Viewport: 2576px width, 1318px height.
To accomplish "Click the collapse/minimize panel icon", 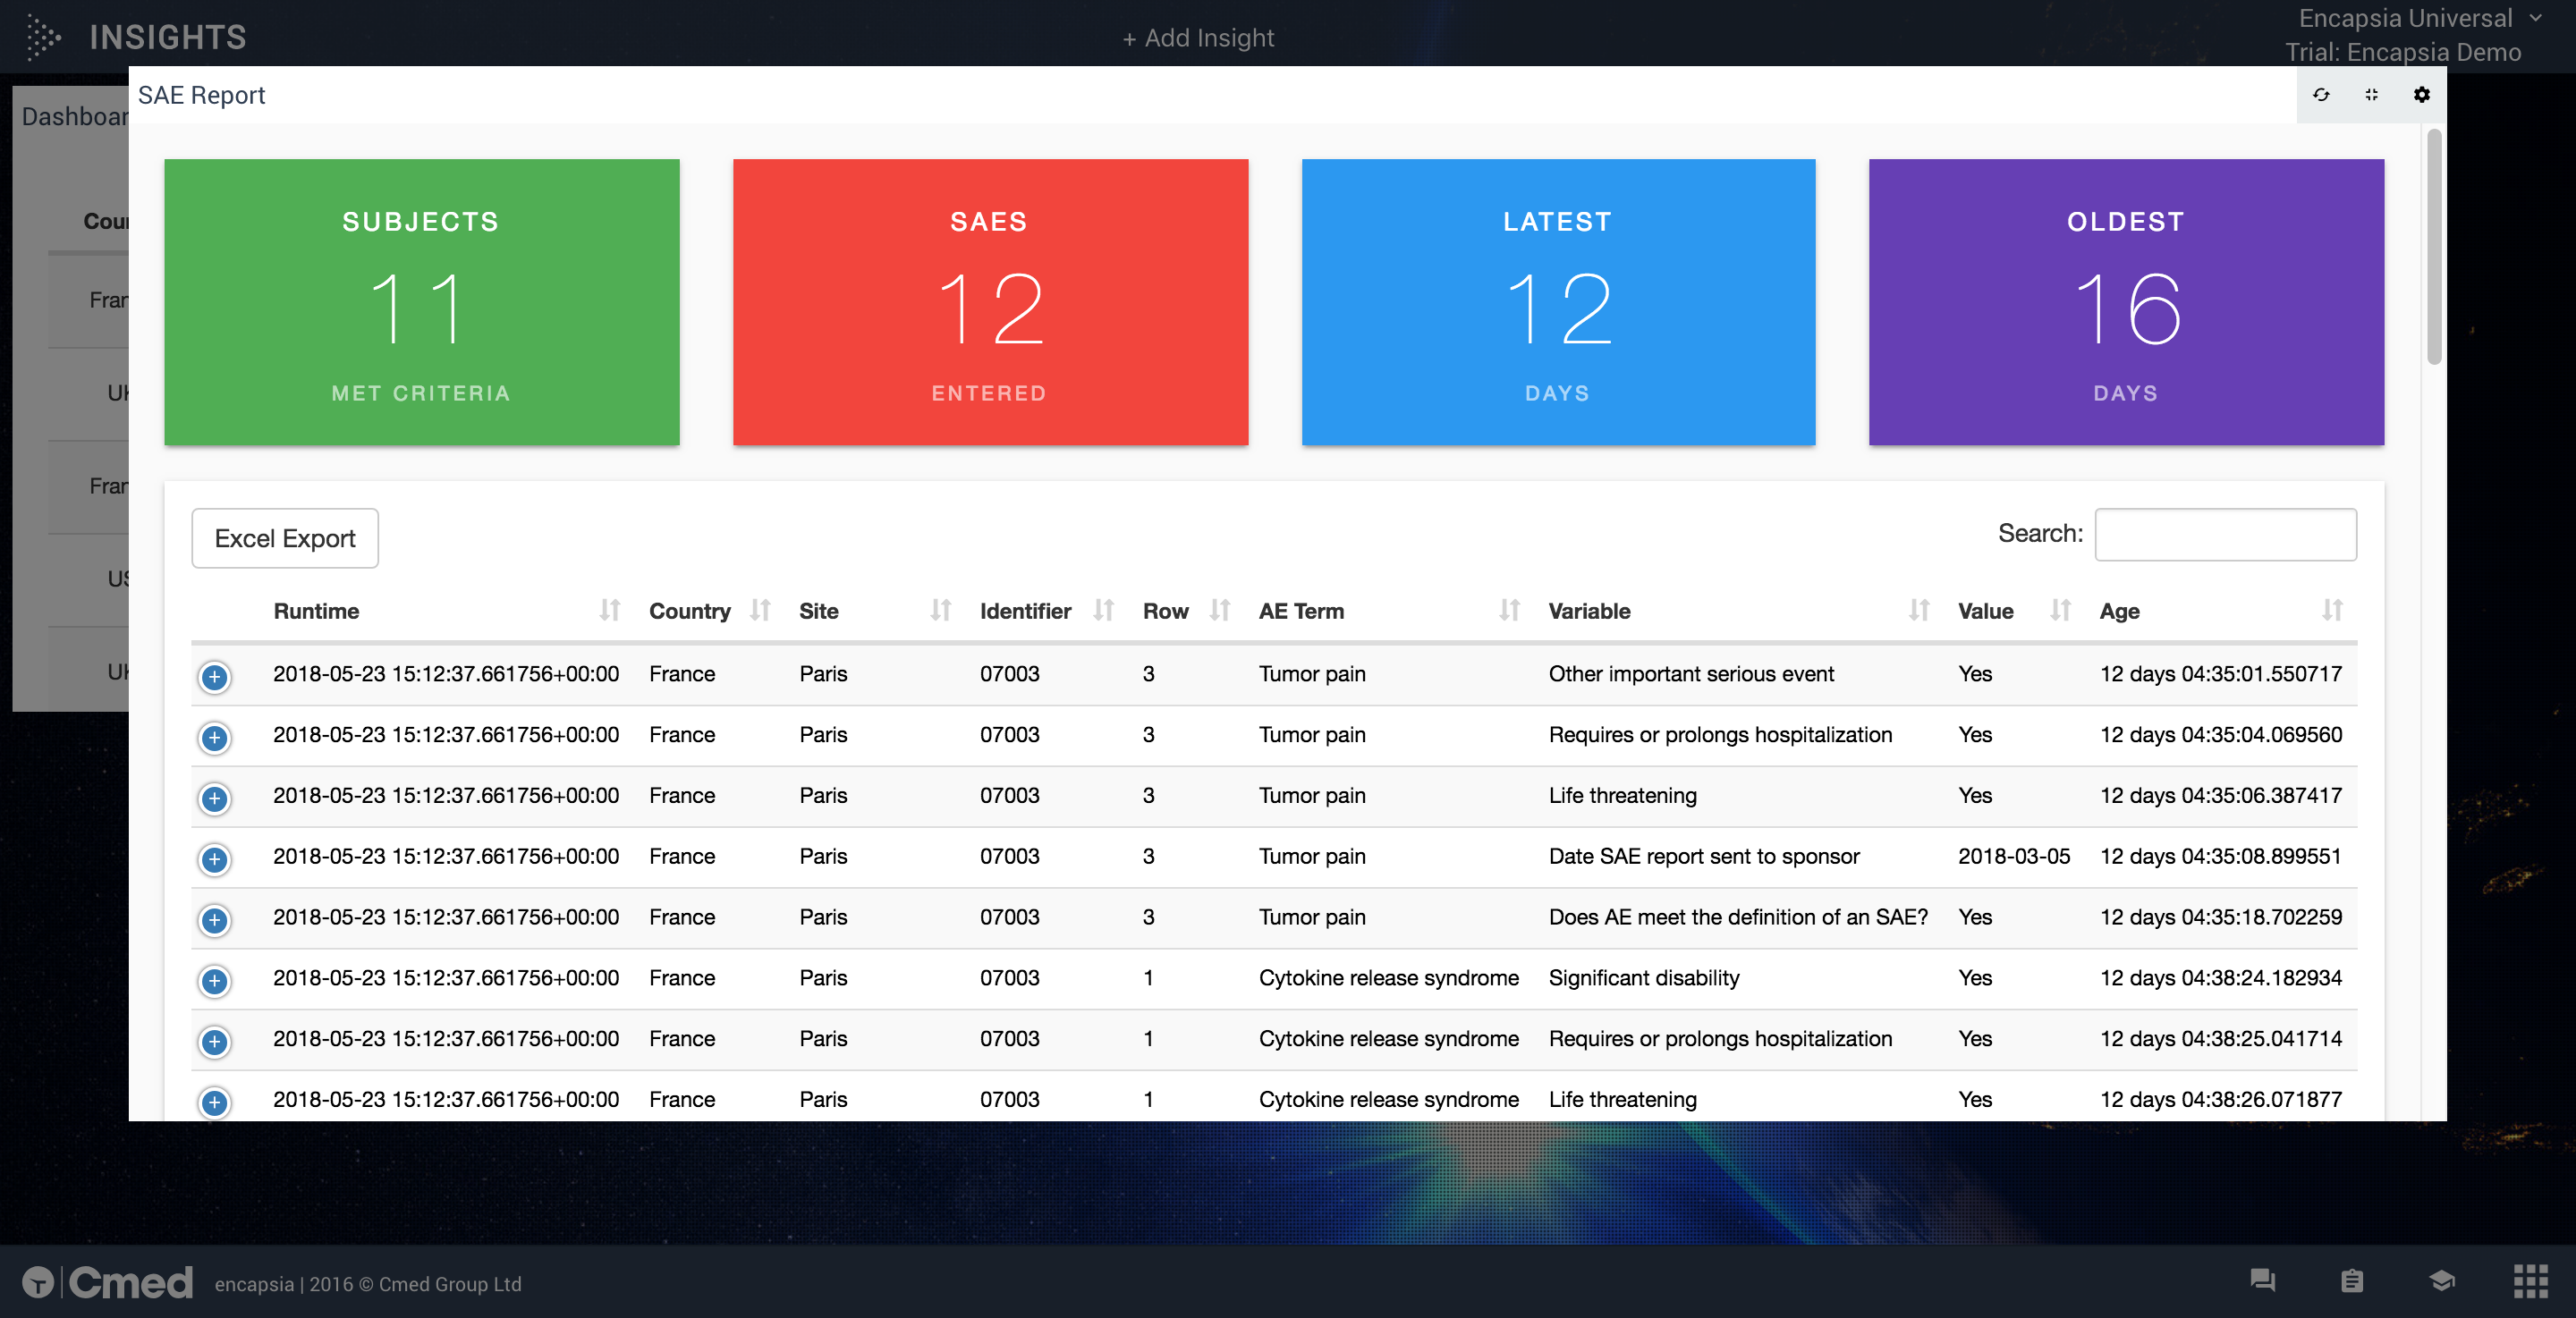I will (x=2371, y=95).
